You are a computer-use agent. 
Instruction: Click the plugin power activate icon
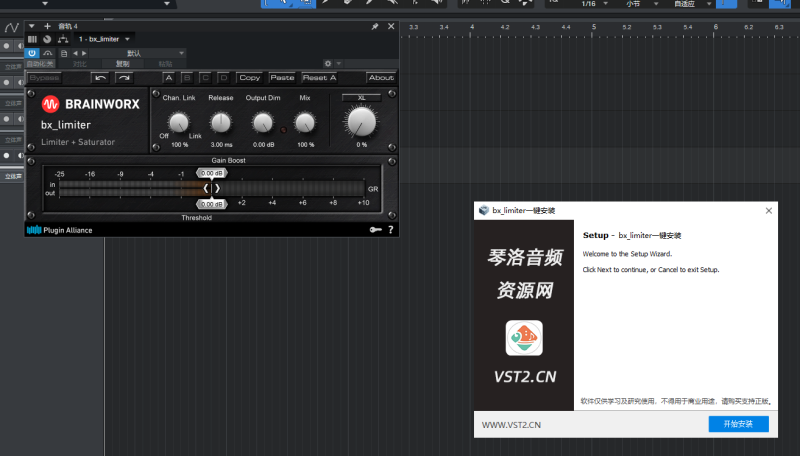(32, 52)
